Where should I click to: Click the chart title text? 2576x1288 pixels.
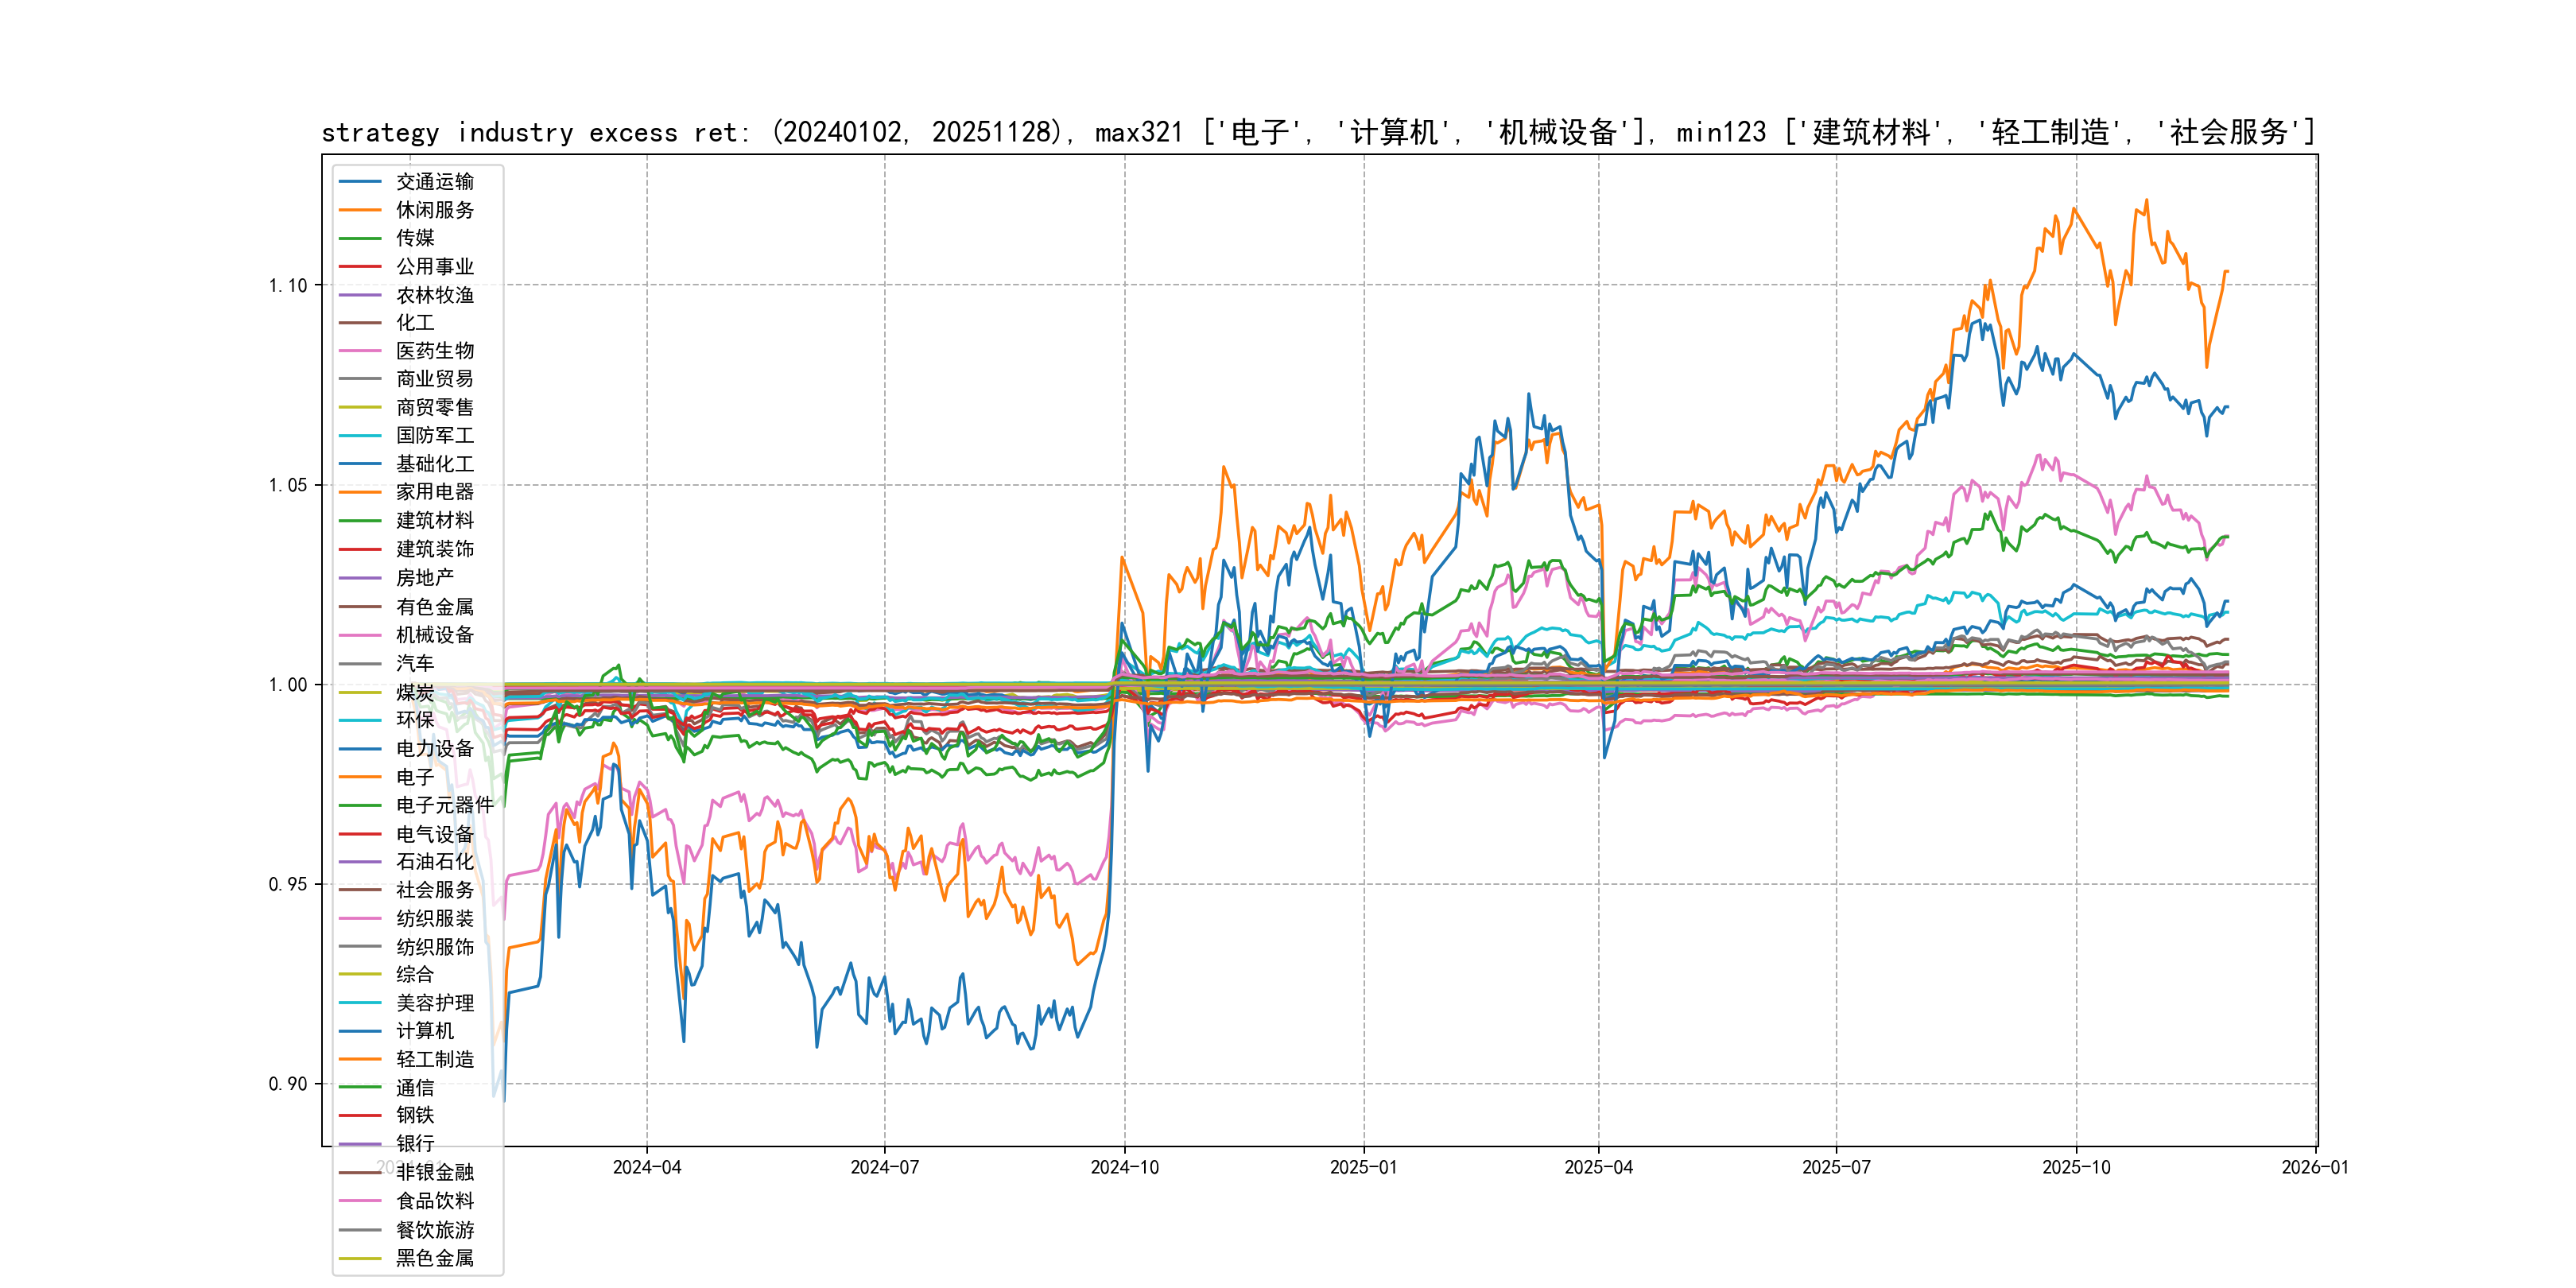click(1318, 133)
